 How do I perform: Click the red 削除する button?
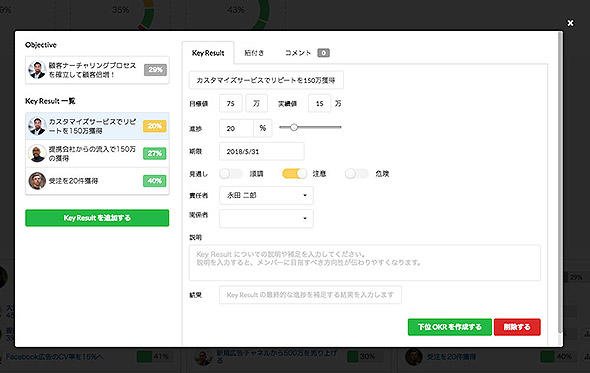517,327
